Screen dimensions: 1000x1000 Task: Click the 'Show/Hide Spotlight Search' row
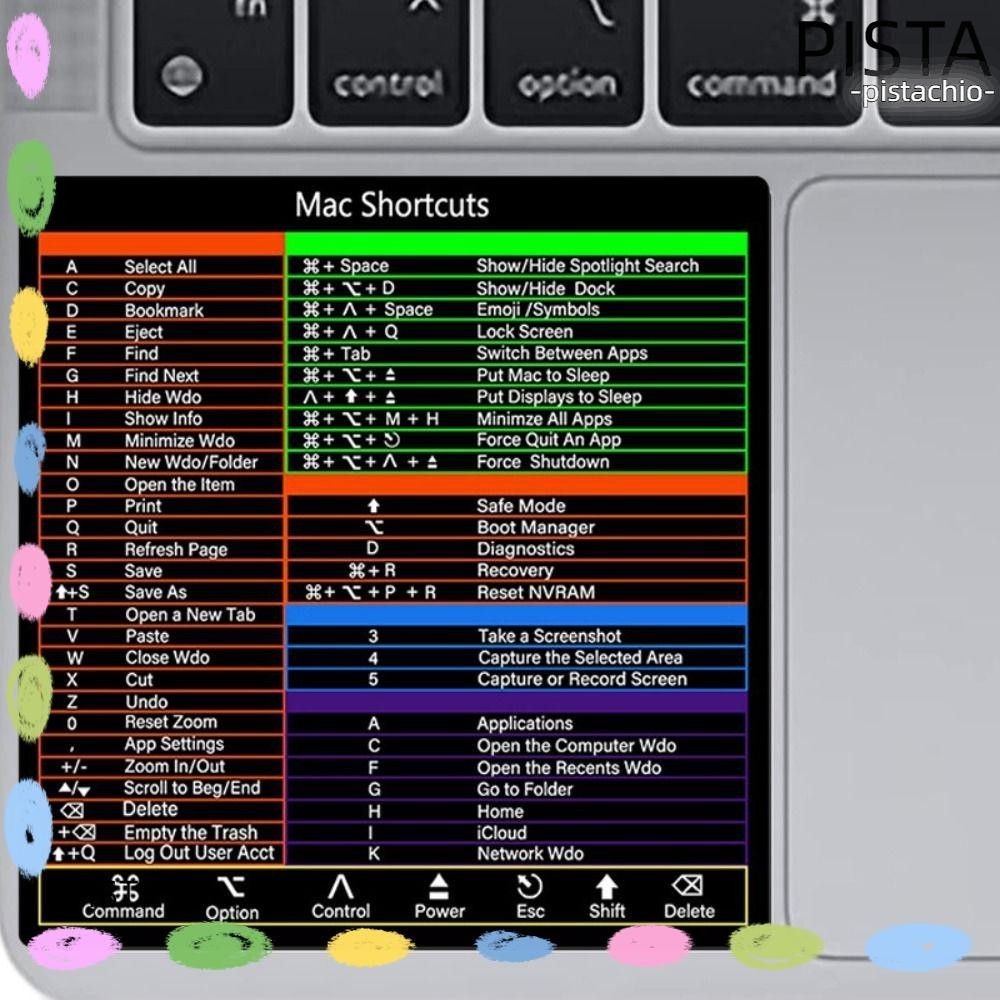click(x=517, y=266)
